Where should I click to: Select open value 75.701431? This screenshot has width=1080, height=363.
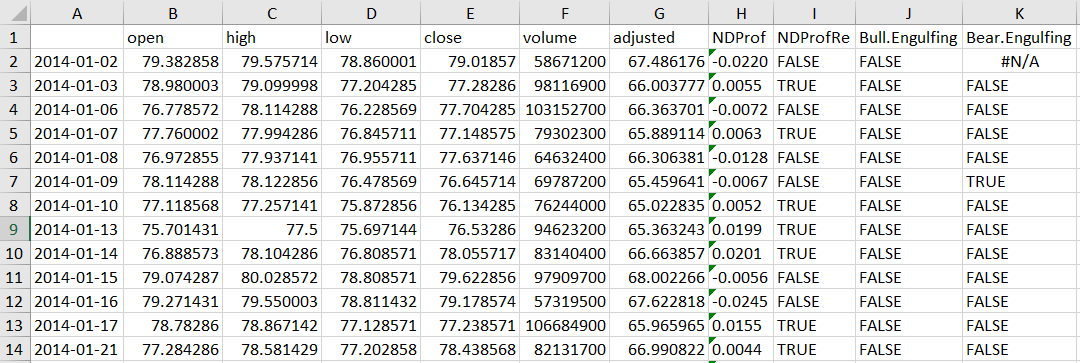click(174, 229)
